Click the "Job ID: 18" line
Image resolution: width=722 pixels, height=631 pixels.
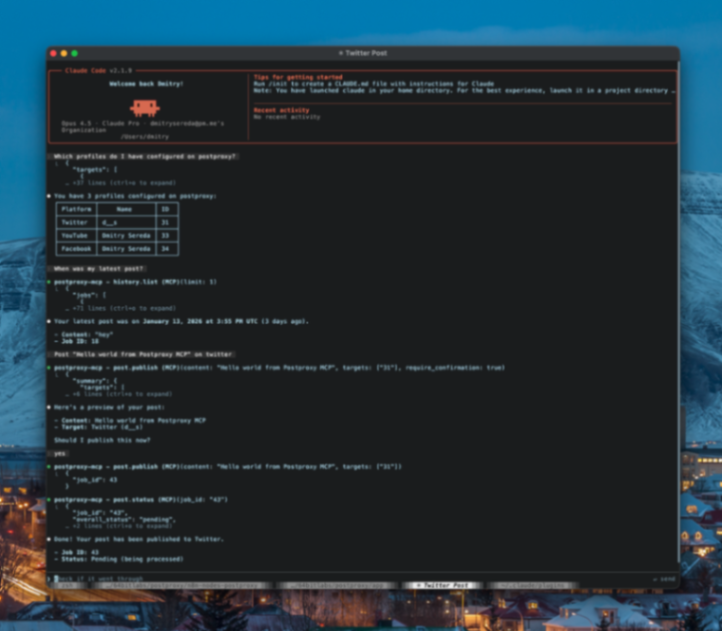point(80,341)
